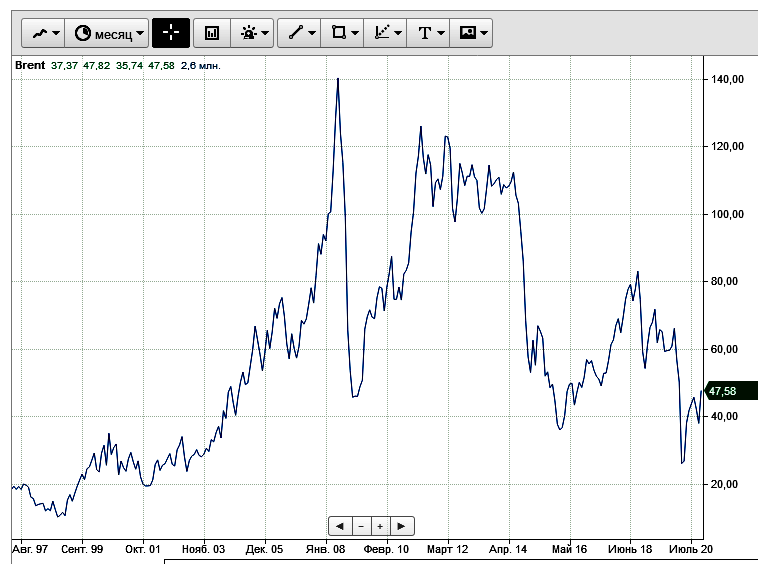Click the 140,00 price axis label
This screenshot has width=758, height=564.
(x=727, y=79)
